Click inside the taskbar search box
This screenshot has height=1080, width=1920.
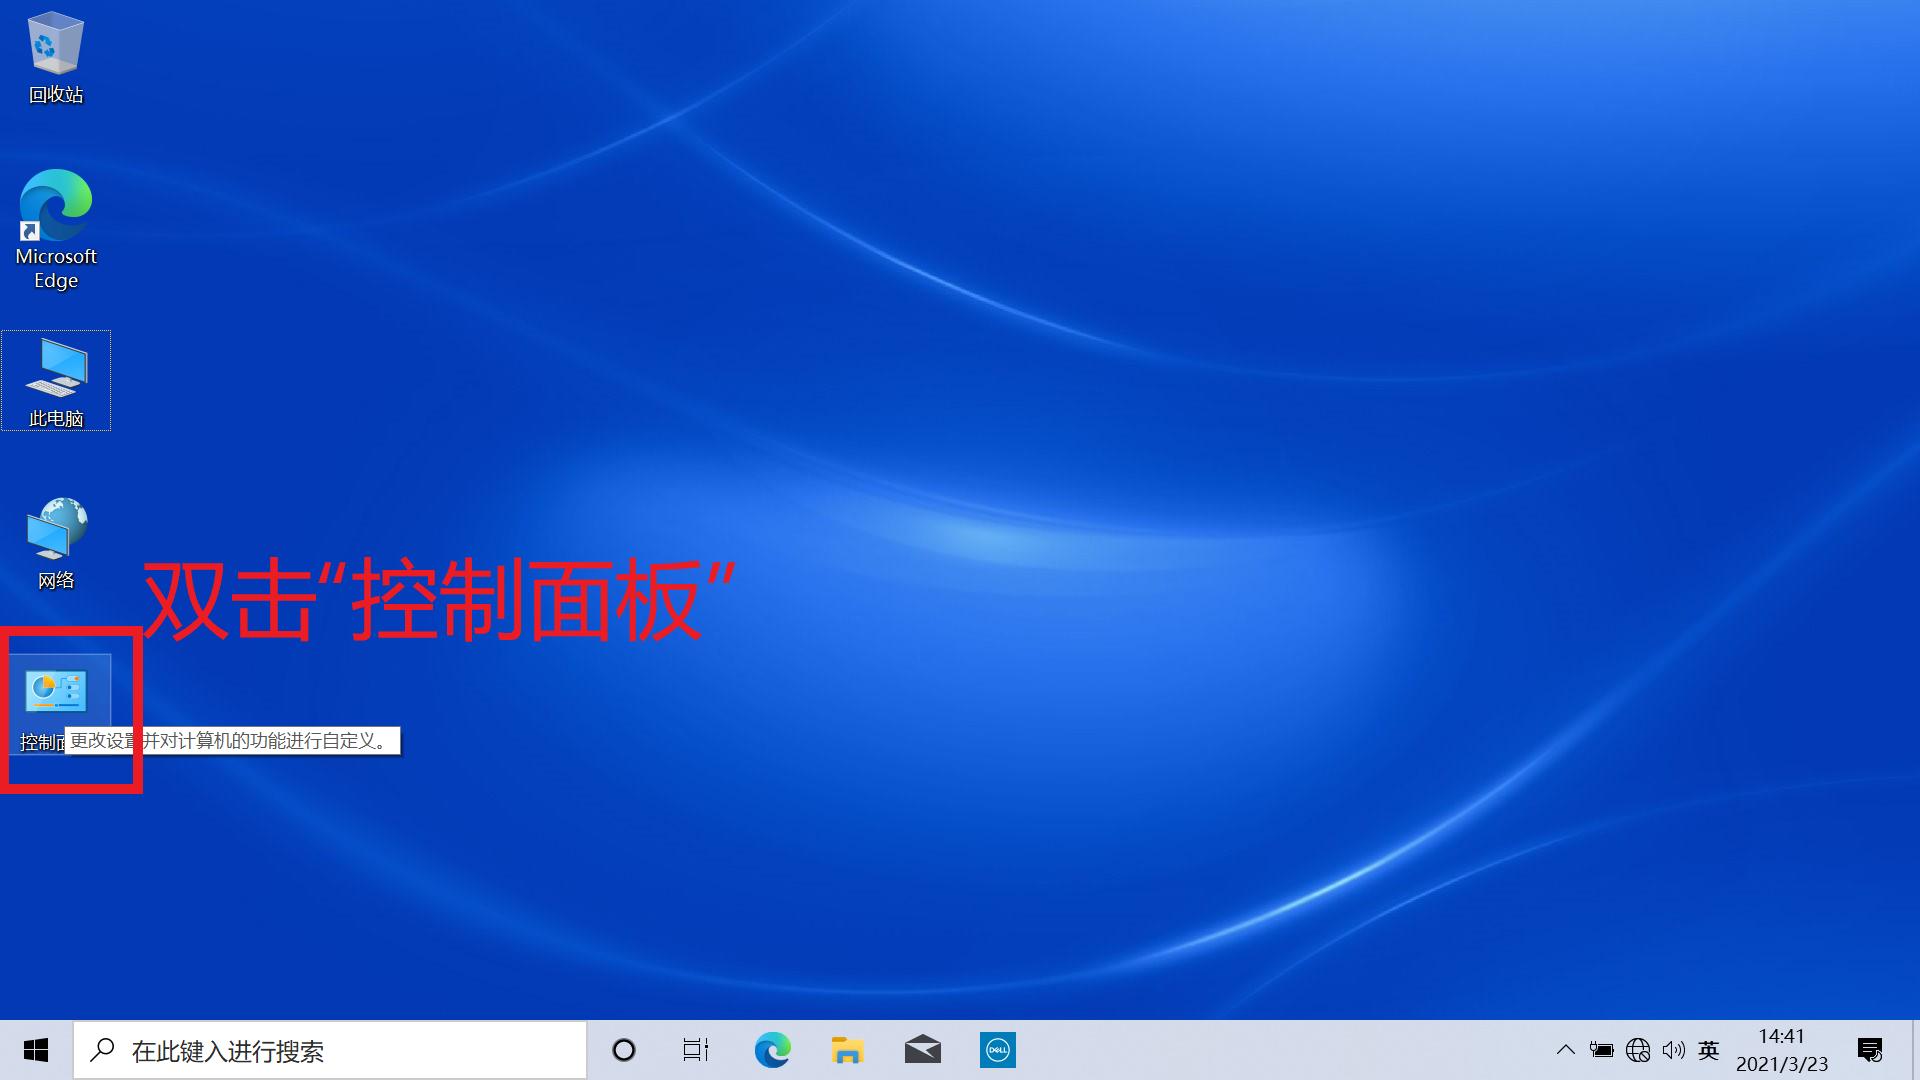coord(330,1050)
